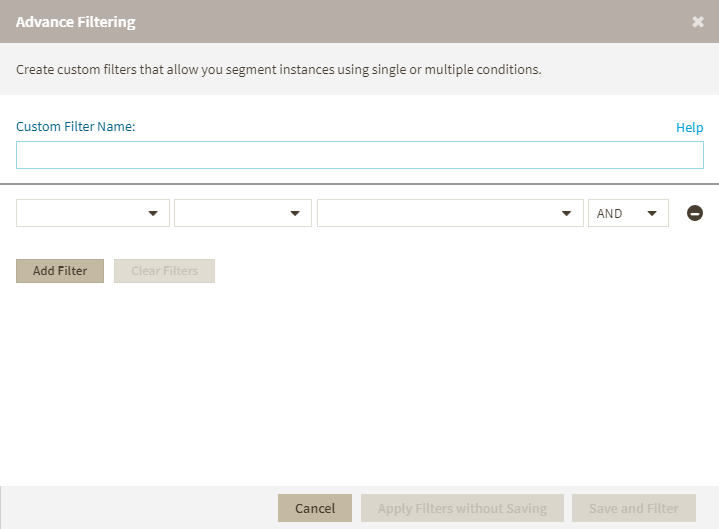Open the Help link
719x529 pixels.
690,128
